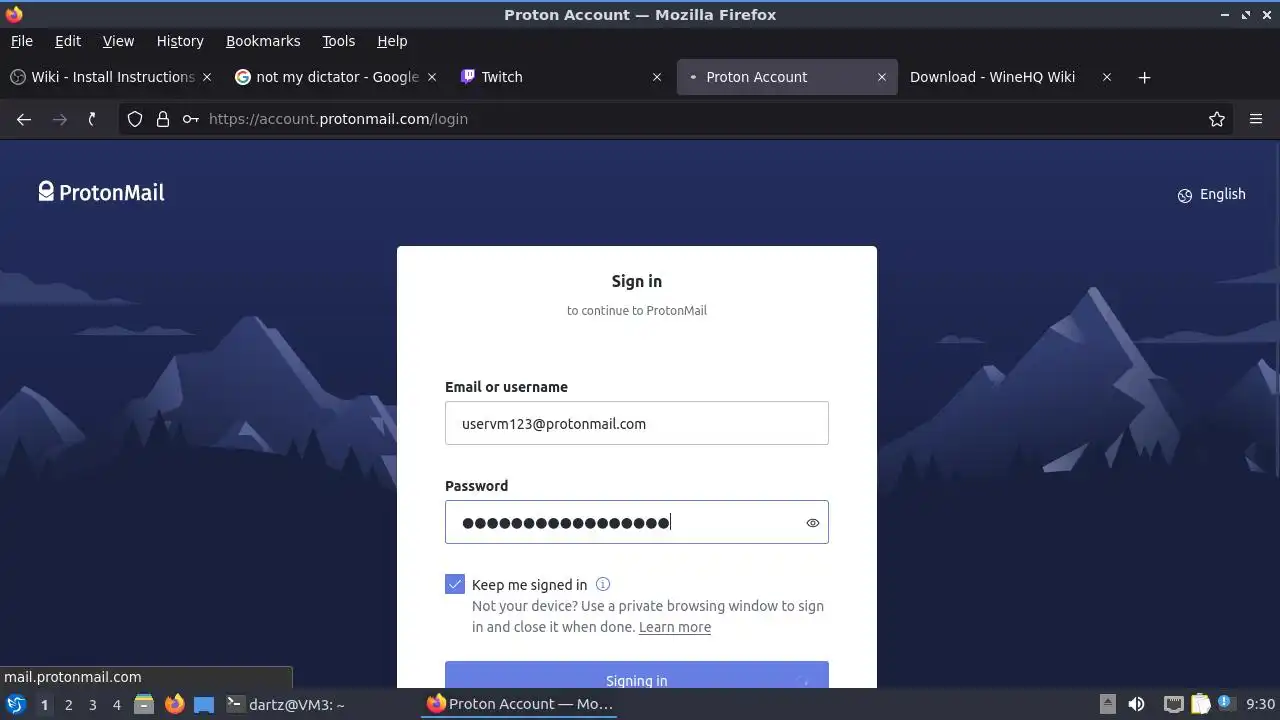1280x720 pixels.
Task: Open the volume speaker tray icon
Action: (x=1136, y=704)
